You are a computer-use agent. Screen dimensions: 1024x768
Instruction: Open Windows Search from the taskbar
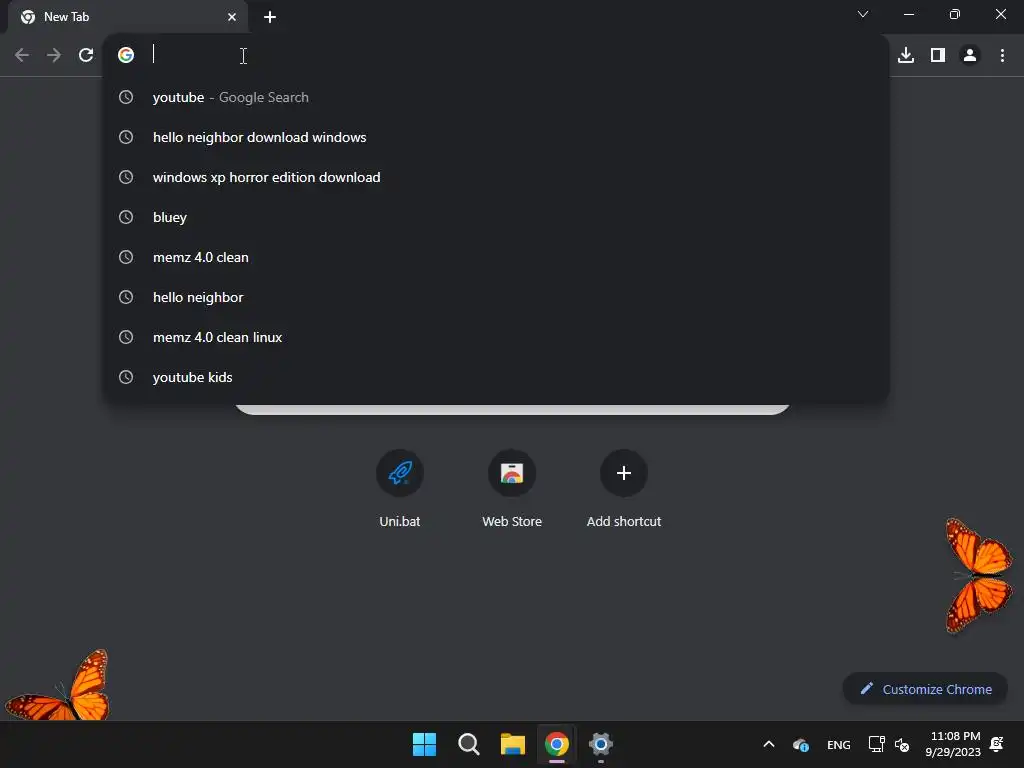coord(468,744)
